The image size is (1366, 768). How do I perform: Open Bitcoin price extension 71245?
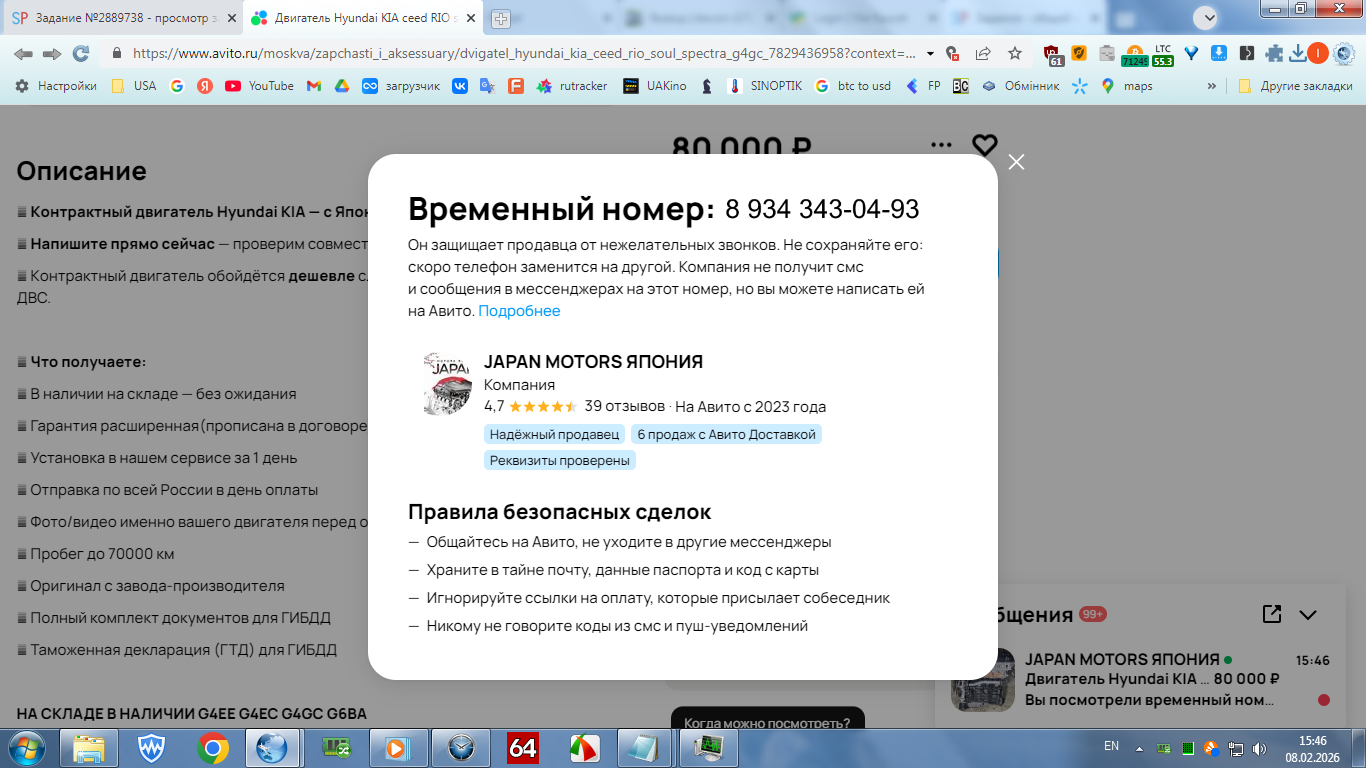tap(1135, 55)
